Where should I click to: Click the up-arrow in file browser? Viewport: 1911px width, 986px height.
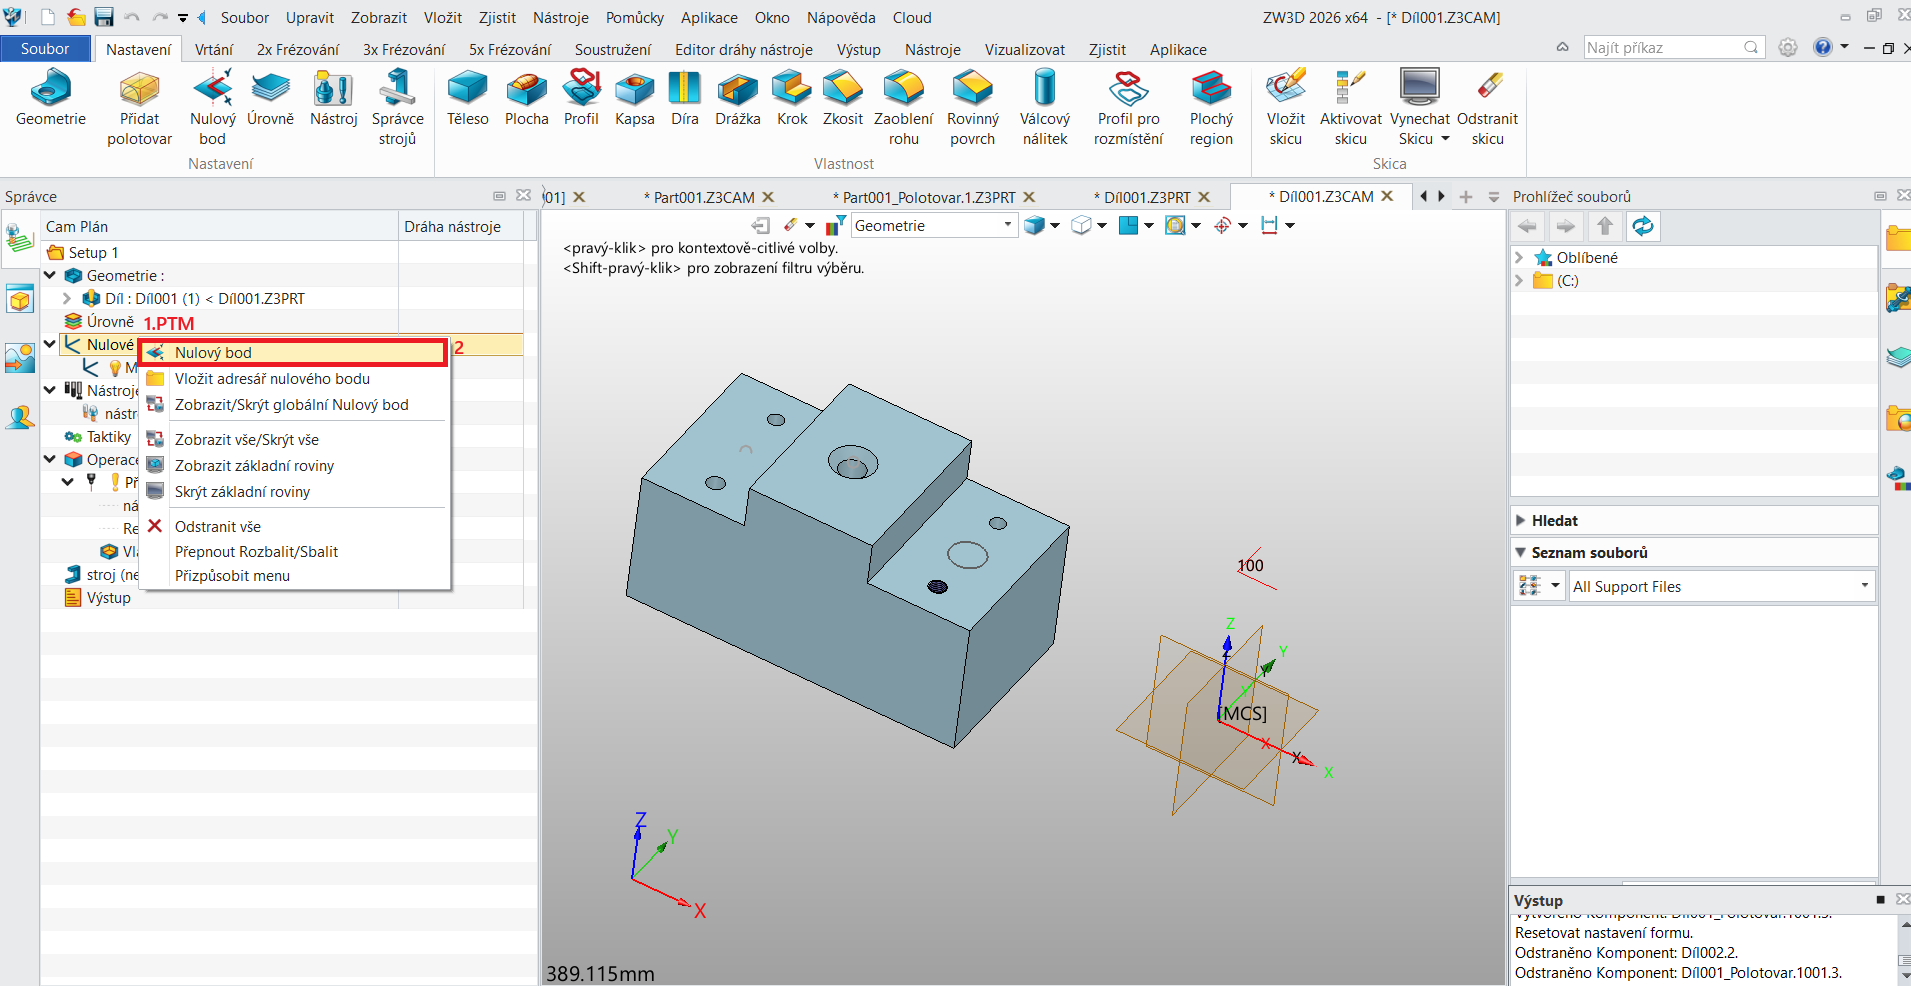tap(1604, 227)
